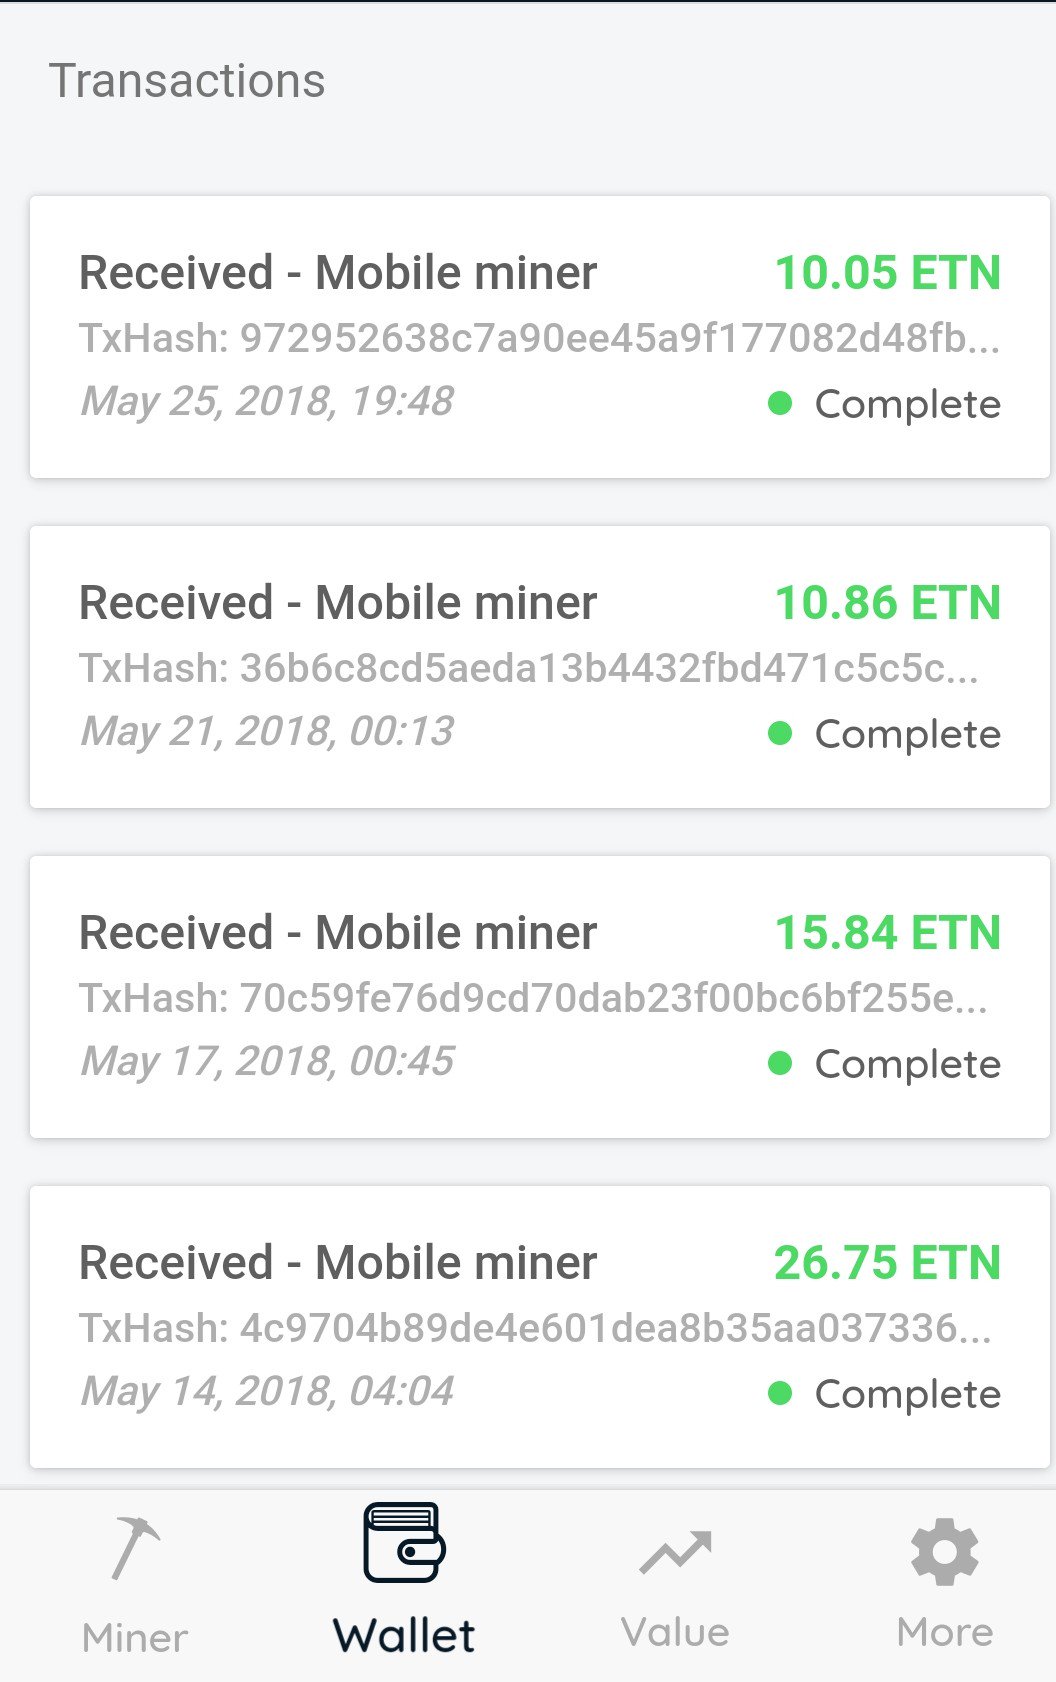Tap the Miner pickaxe icon
The width and height of the screenshot is (1056, 1682).
(x=135, y=1548)
